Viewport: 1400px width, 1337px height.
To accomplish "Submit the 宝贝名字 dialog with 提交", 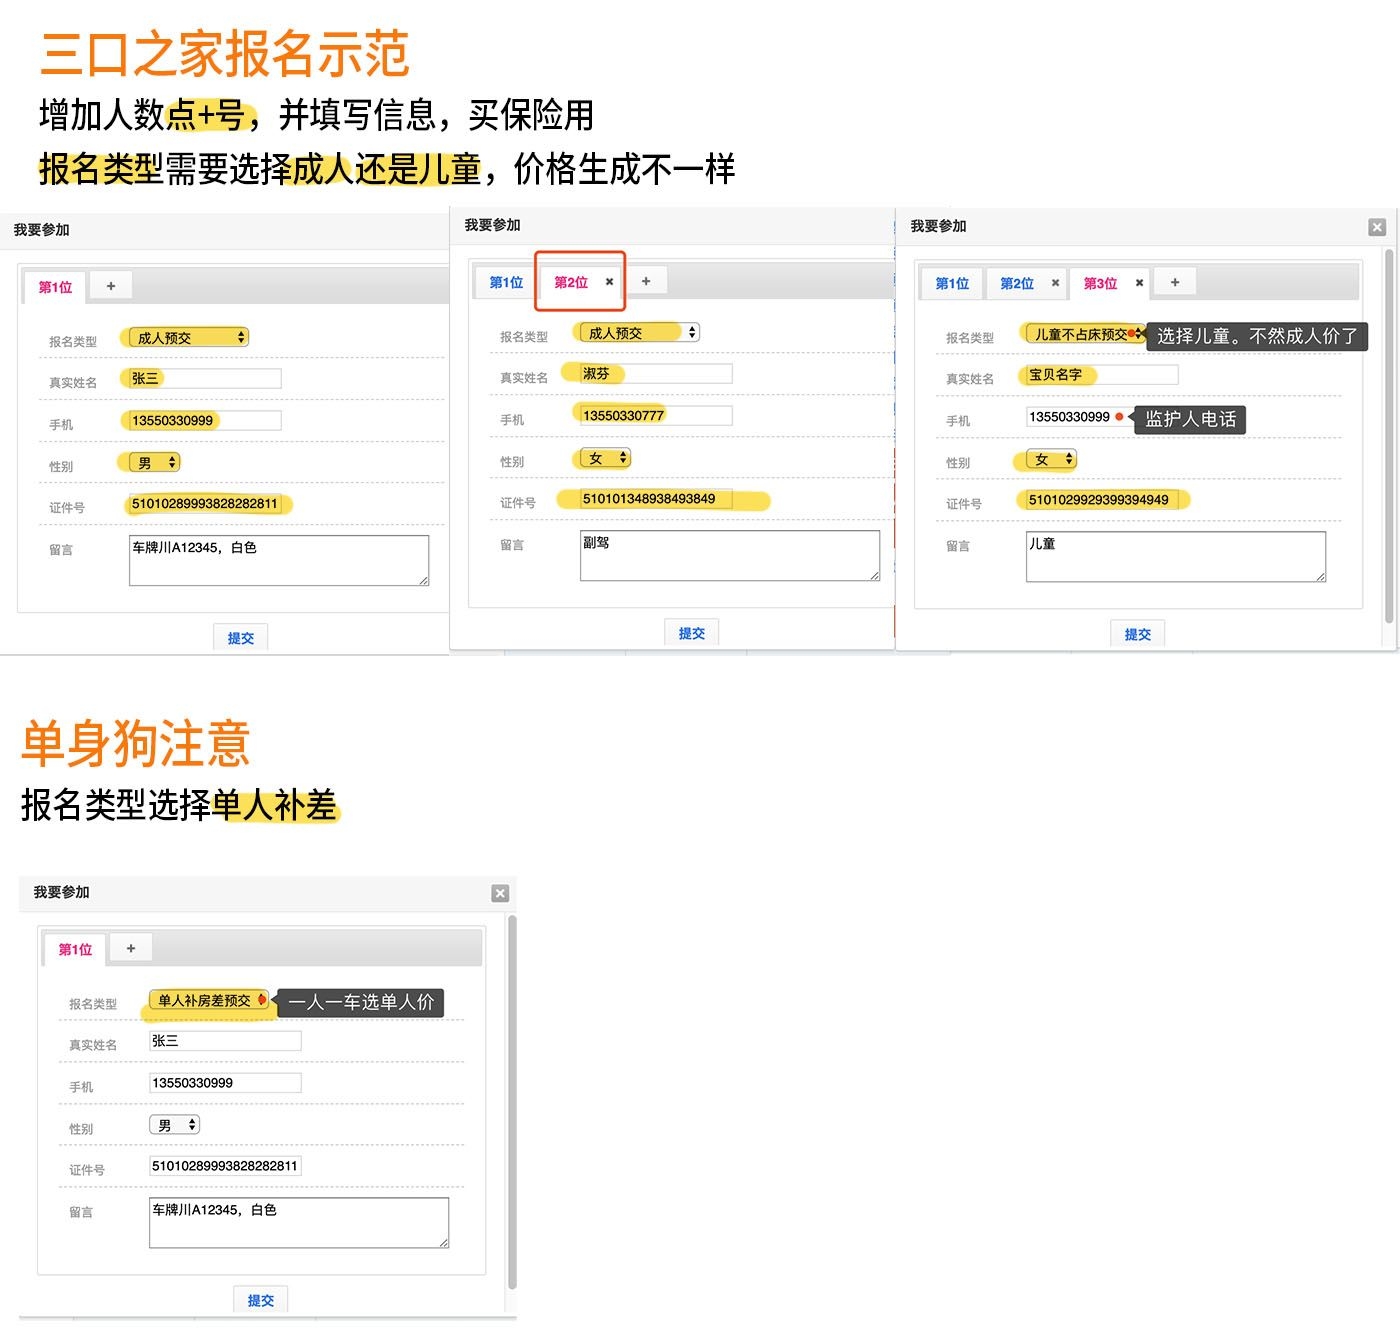I will point(1138,634).
